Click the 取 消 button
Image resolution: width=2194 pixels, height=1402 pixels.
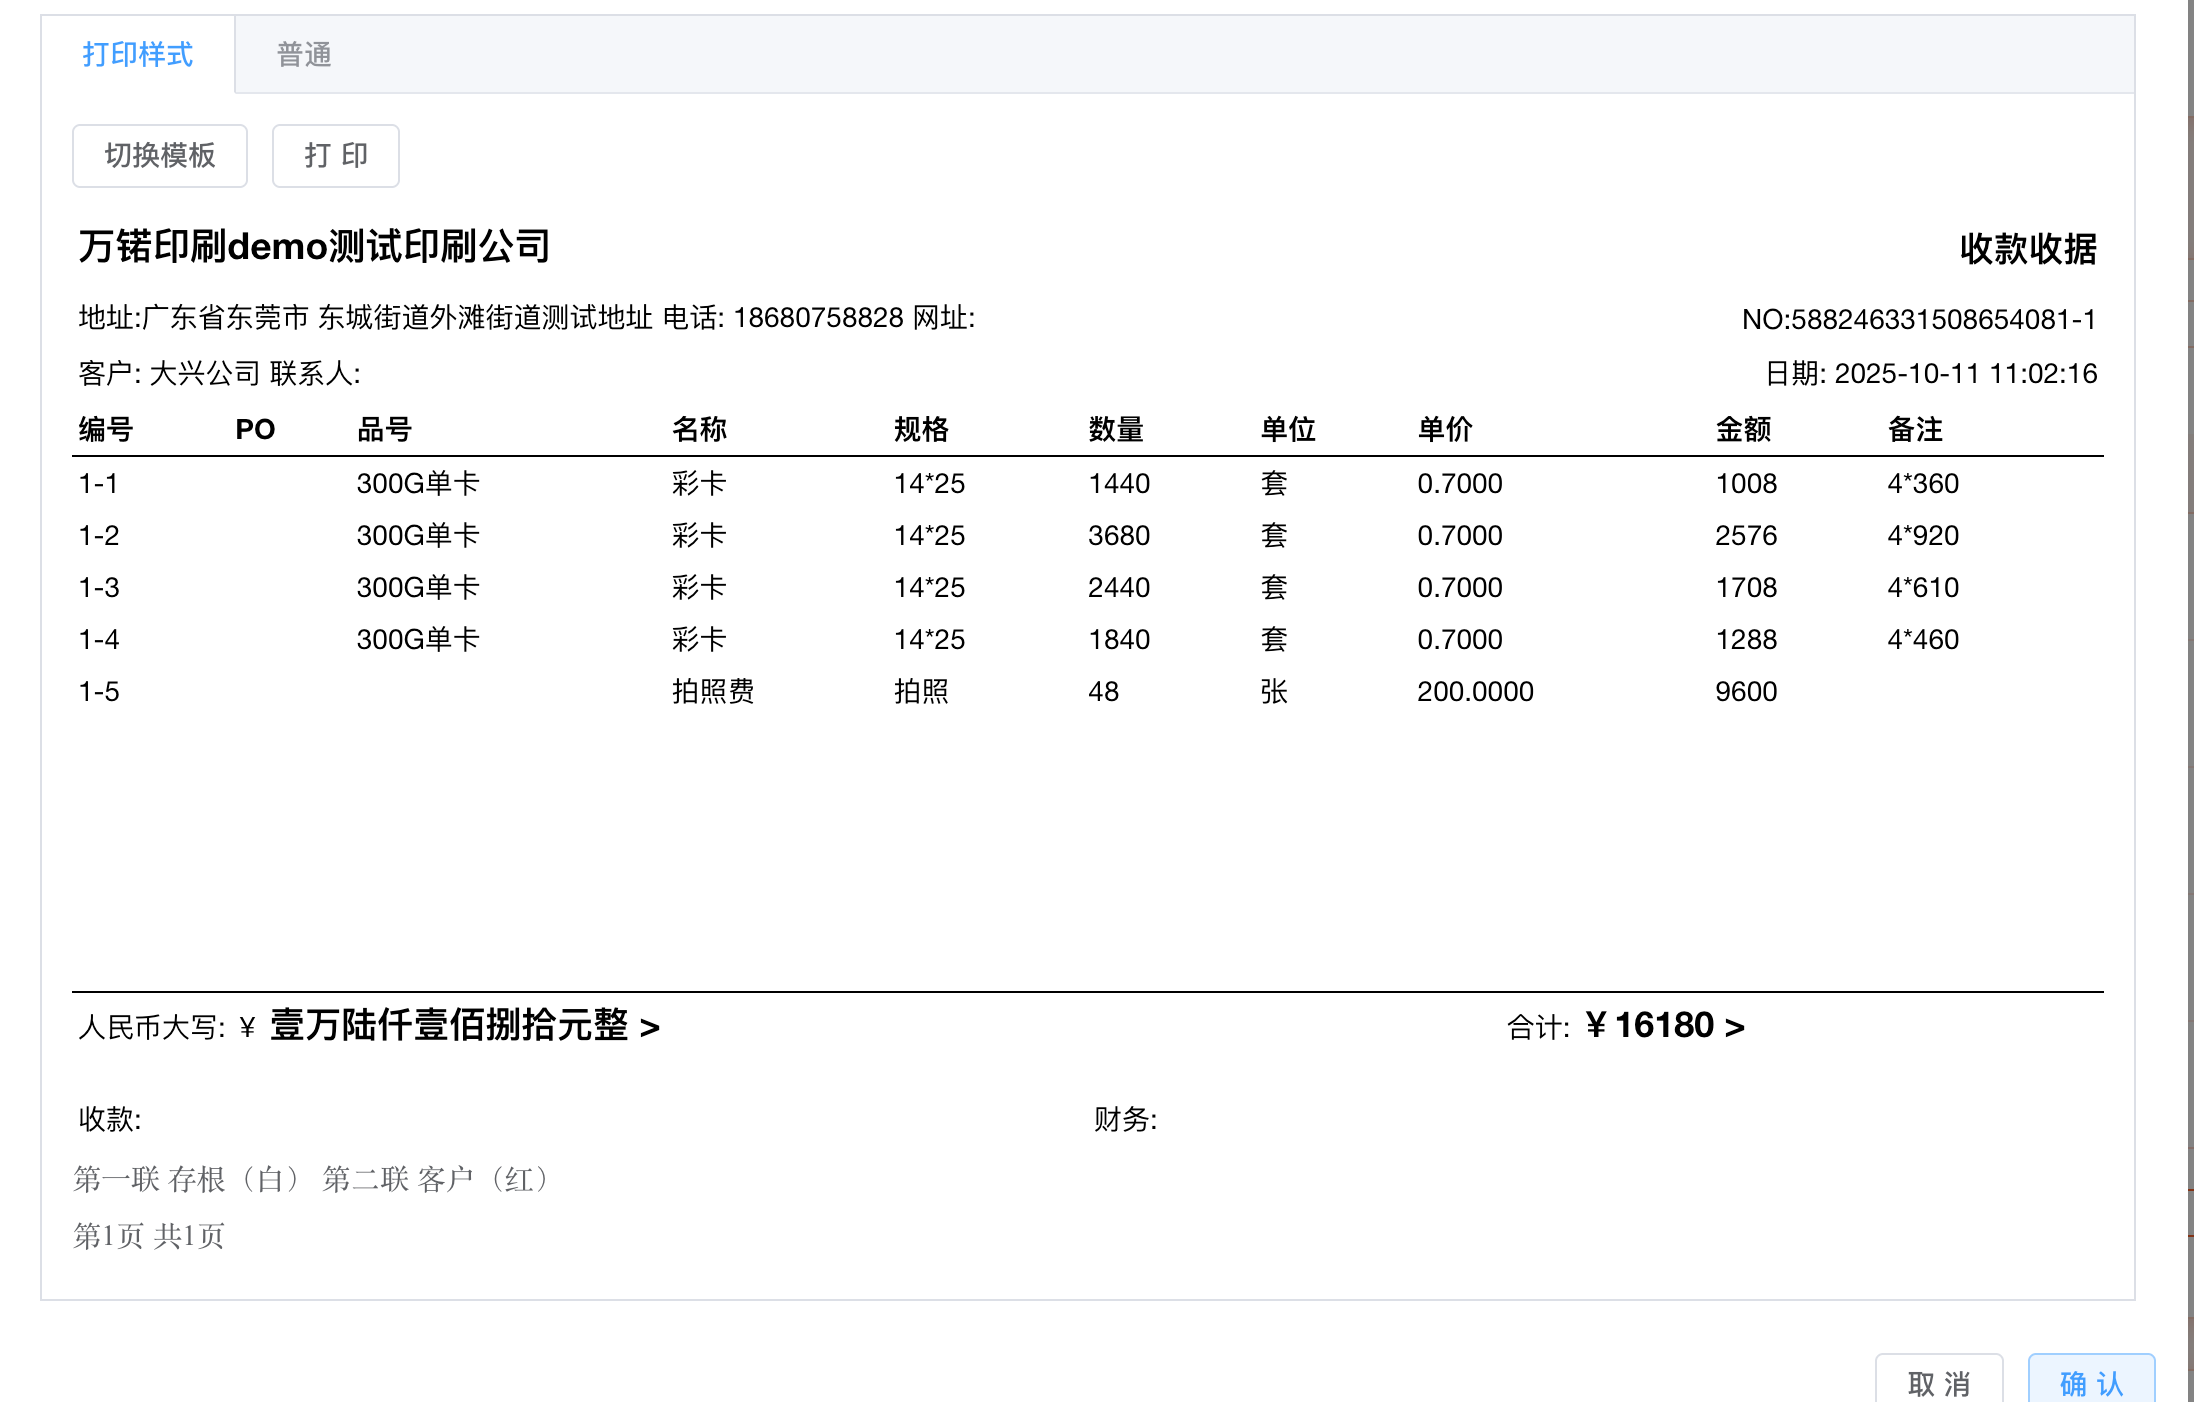coord(1938,1382)
